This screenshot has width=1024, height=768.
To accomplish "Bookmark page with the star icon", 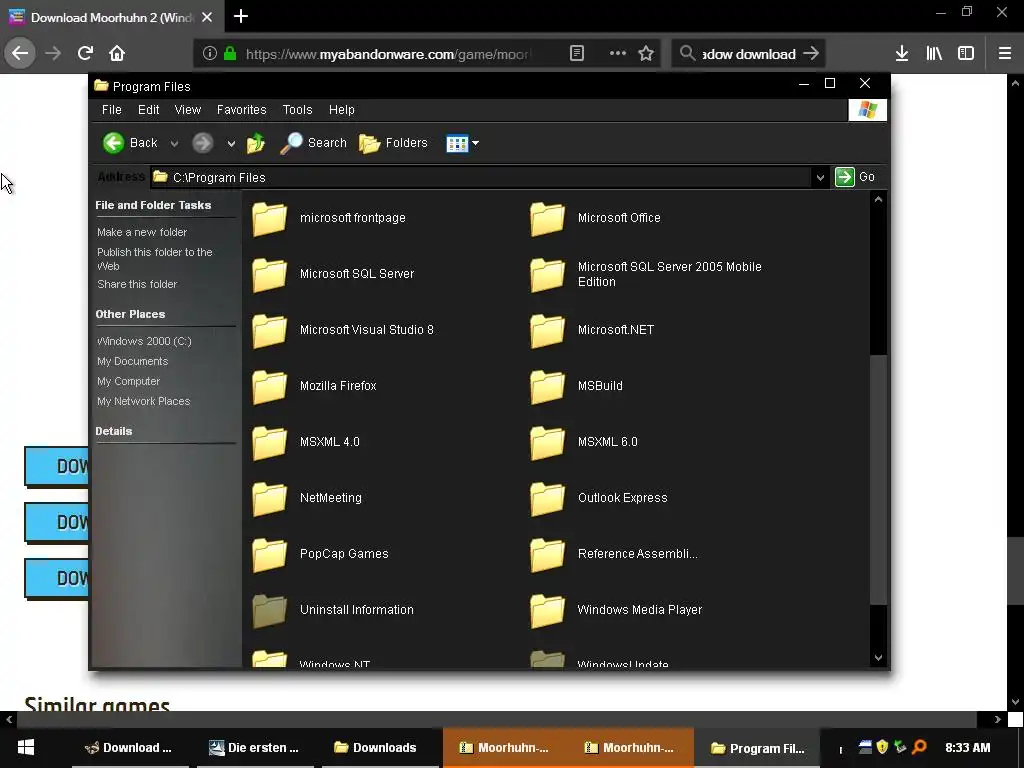I will point(646,54).
